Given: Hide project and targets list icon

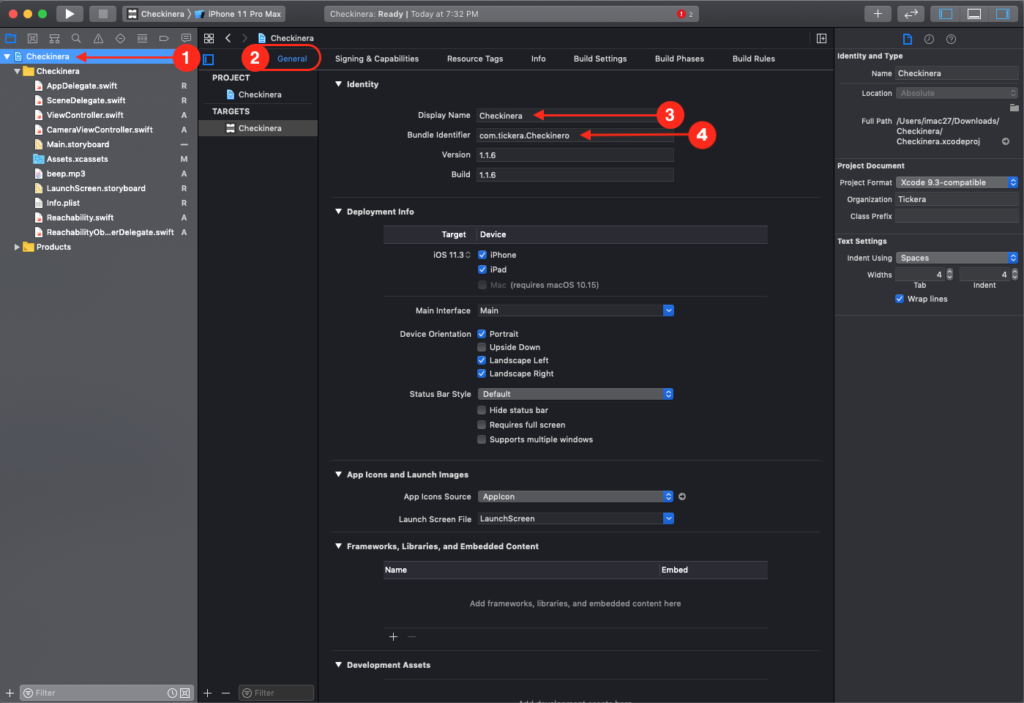Looking at the screenshot, I should tap(208, 59).
